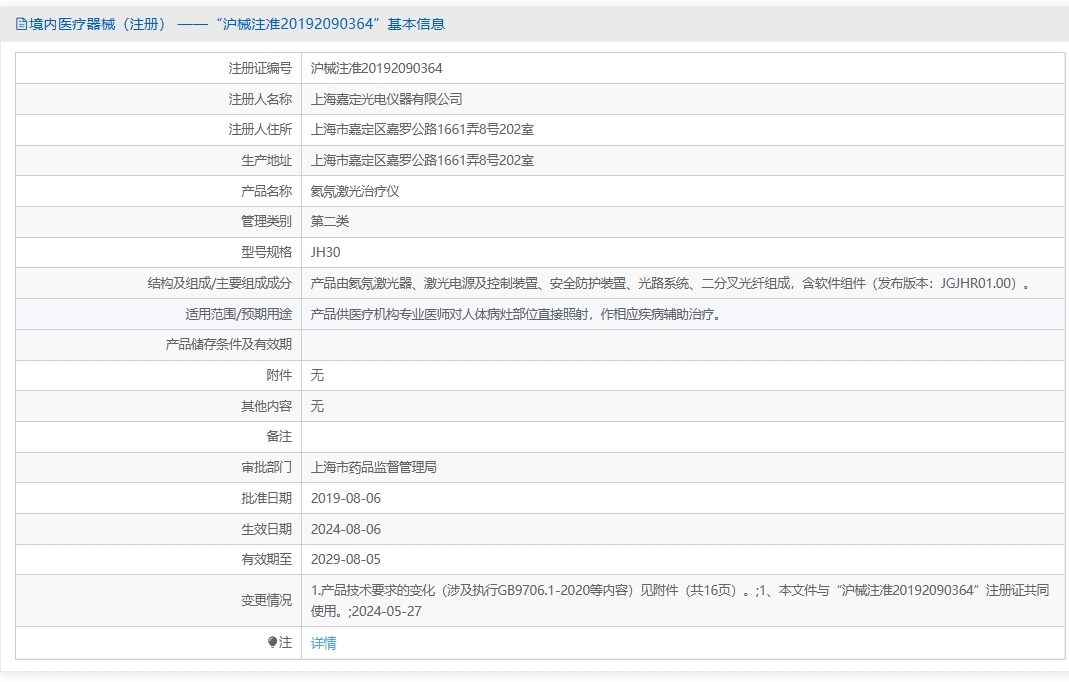The image size is (1069, 682).
Task: Click the 产品名称 label
Action: click(x=266, y=191)
